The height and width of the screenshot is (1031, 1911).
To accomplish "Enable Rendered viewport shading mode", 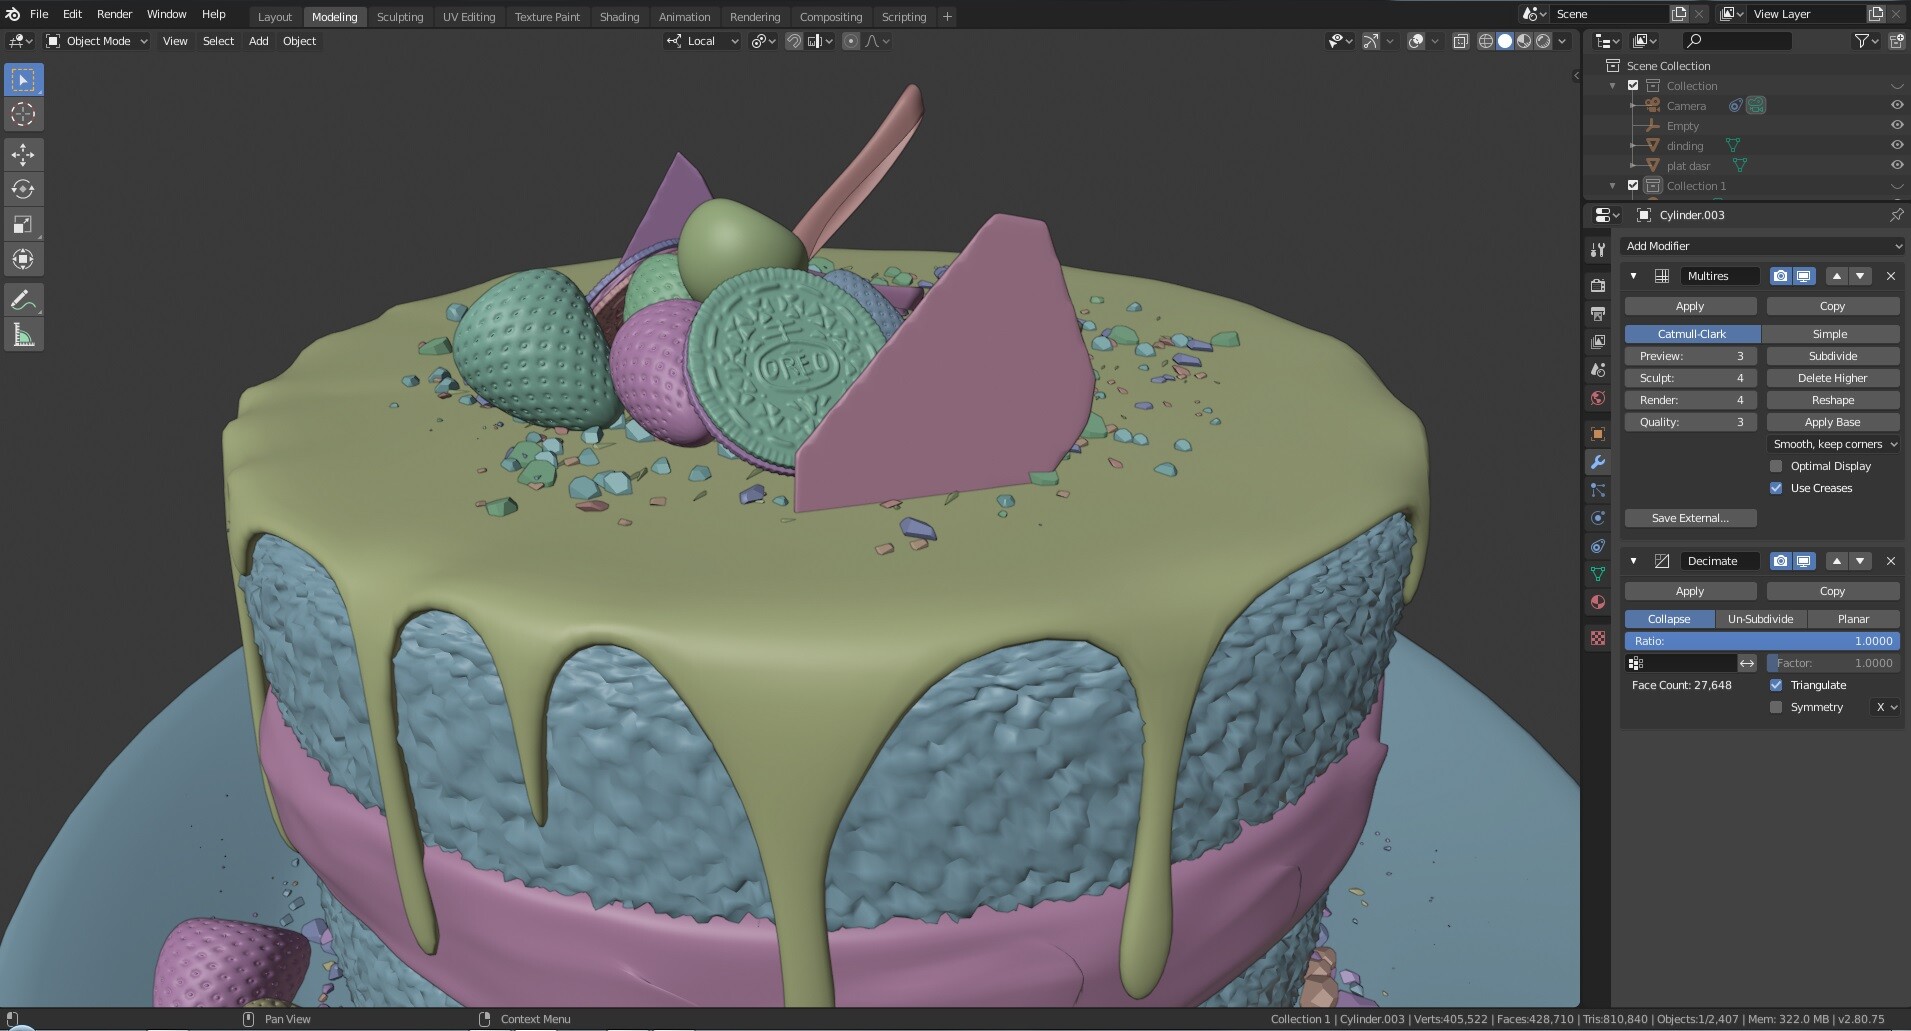I will [1540, 41].
